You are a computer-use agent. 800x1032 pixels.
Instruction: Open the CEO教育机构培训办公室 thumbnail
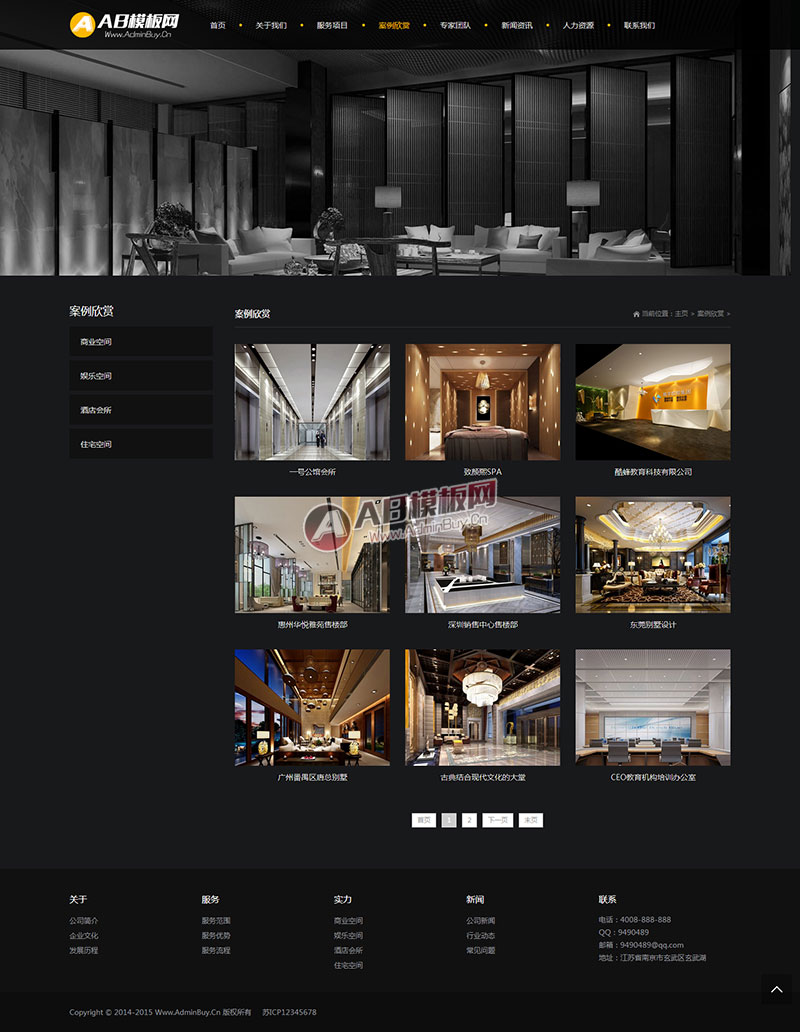pos(653,708)
